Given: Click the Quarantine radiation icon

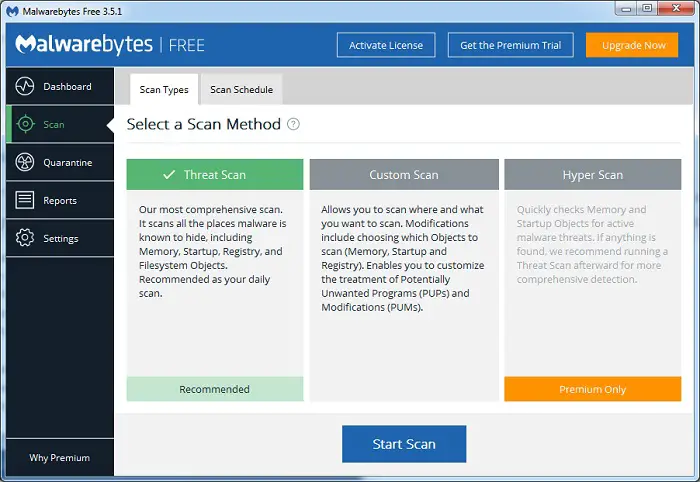Looking at the screenshot, I should click(25, 162).
